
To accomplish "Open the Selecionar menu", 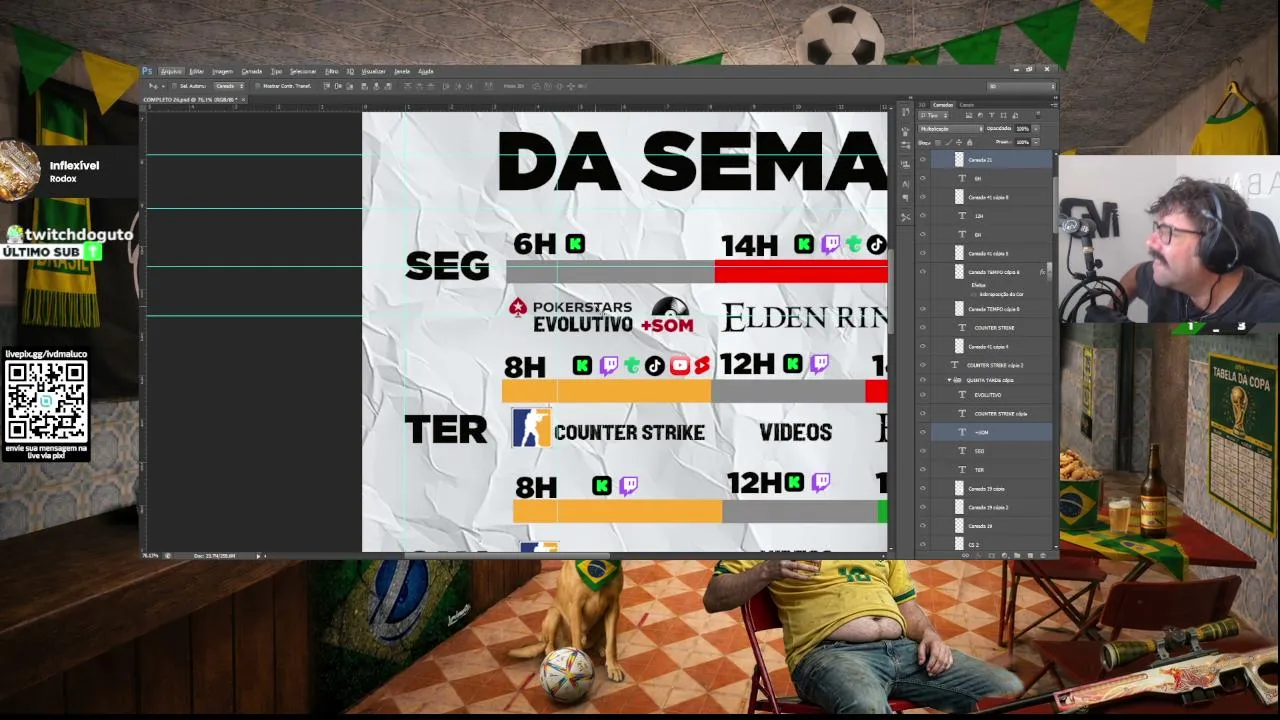I will (x=303, y=71).
